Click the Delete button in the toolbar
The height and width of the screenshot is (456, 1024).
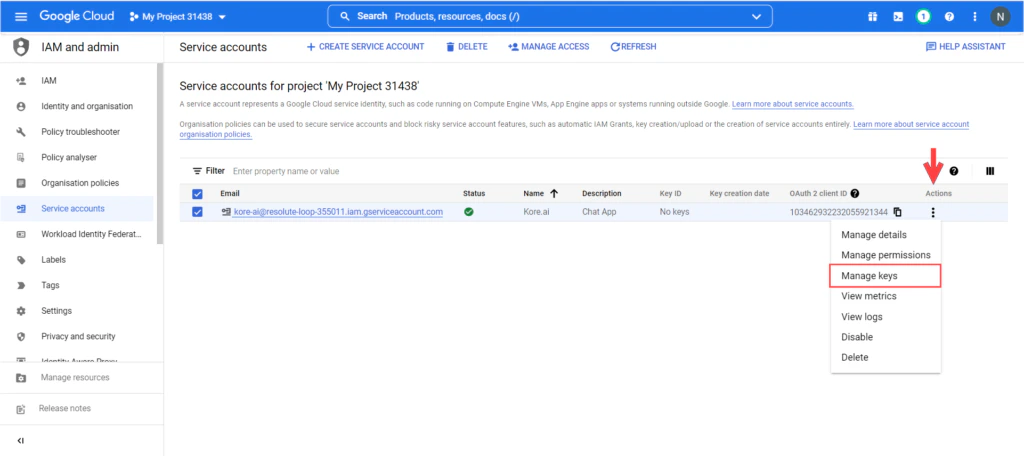466,47
